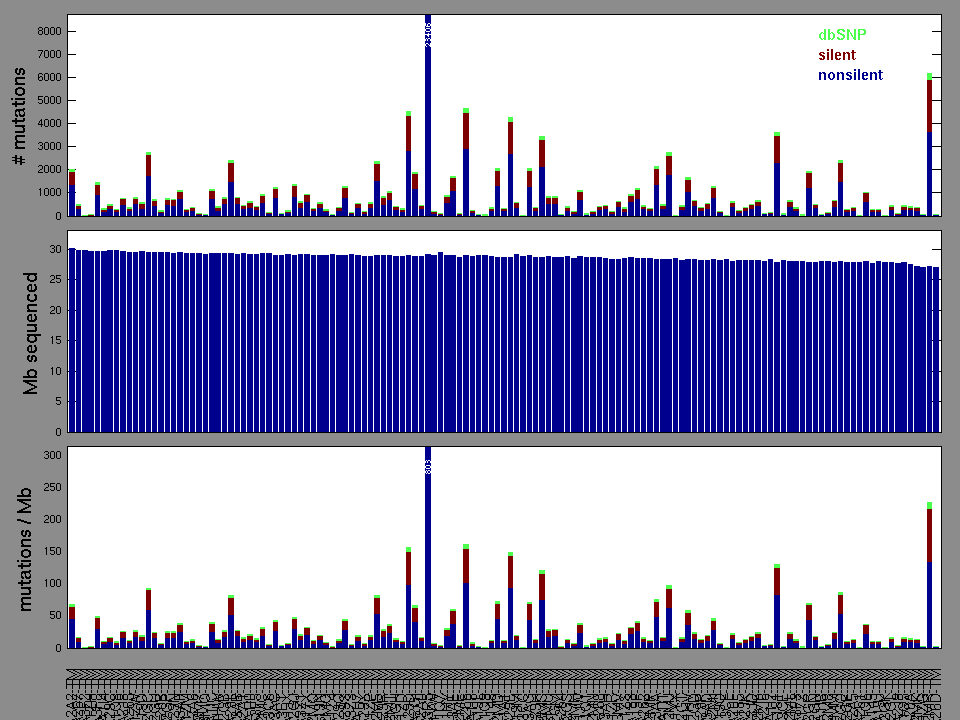The image size is (960, 720).
Task: Click the last bar in the Mb sequenced panel
Action: tap(936, 350)
